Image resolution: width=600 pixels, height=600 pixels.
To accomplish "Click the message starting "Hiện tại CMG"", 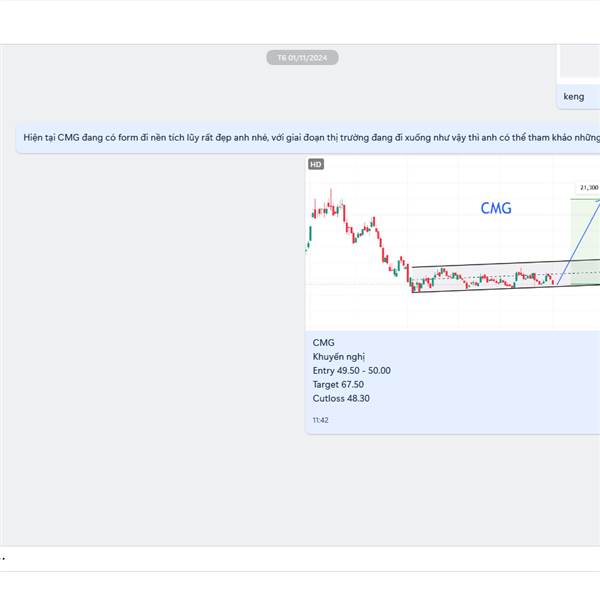I will click(x=308, y=138).
